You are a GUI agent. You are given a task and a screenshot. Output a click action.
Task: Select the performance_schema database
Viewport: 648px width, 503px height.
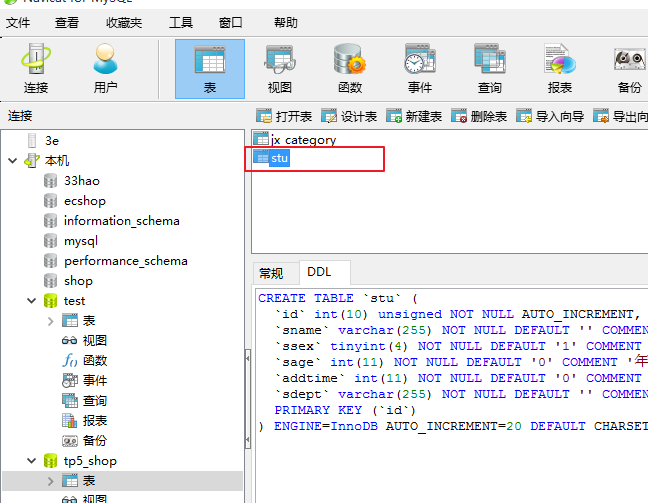click(x=126, y=261)
